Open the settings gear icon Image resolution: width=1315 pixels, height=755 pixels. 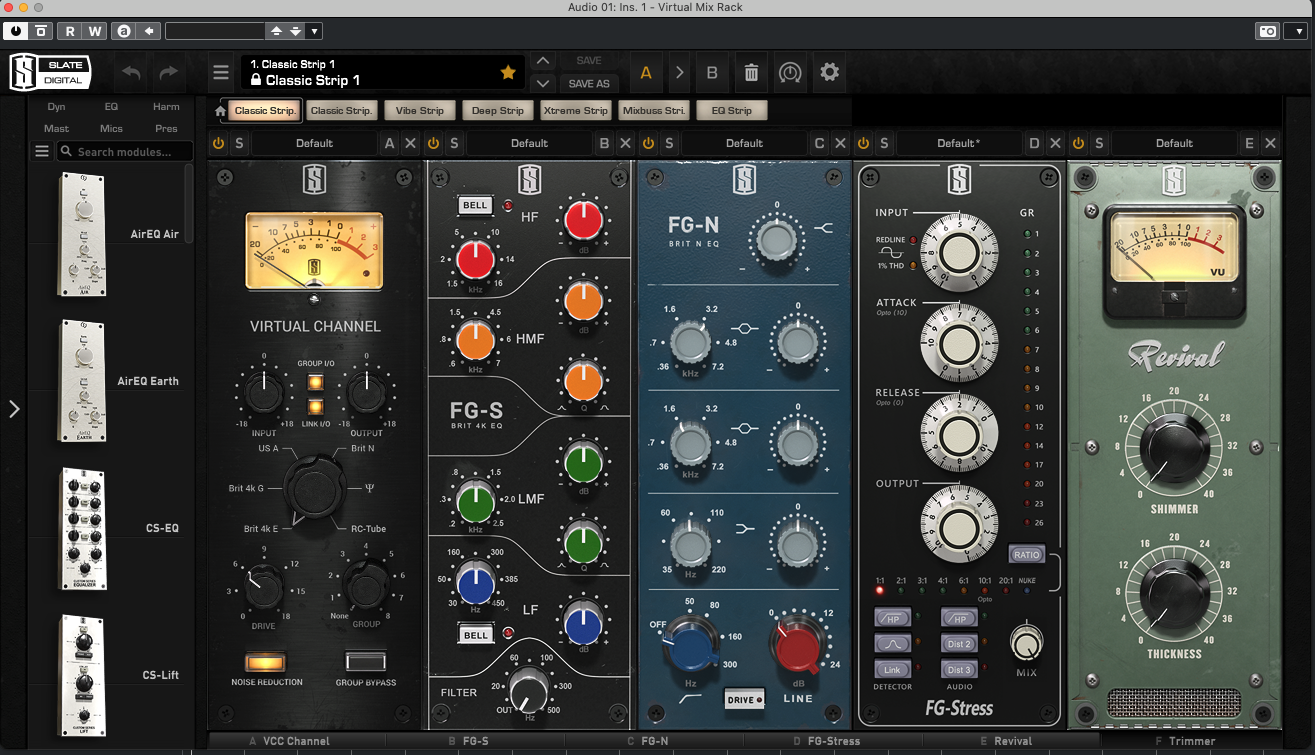click(x=829, y=72)
